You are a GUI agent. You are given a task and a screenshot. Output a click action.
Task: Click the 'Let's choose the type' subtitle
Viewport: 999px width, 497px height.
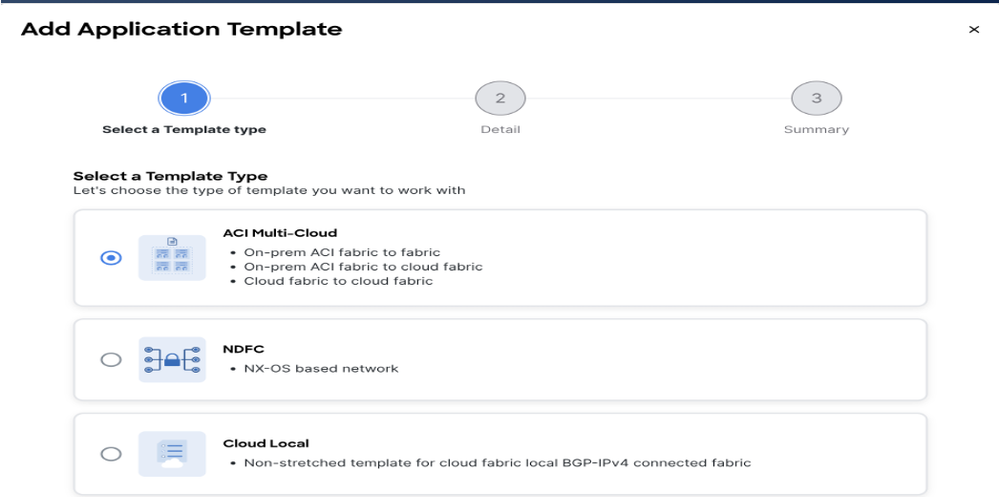click(270, 190)
